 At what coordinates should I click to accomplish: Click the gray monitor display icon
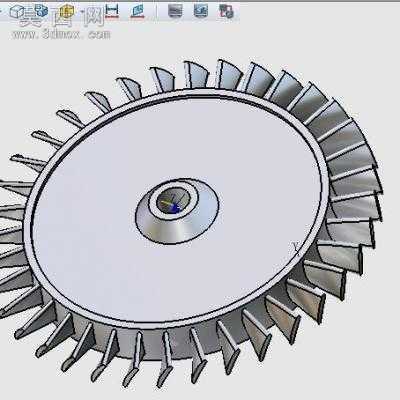pos(175,11)
